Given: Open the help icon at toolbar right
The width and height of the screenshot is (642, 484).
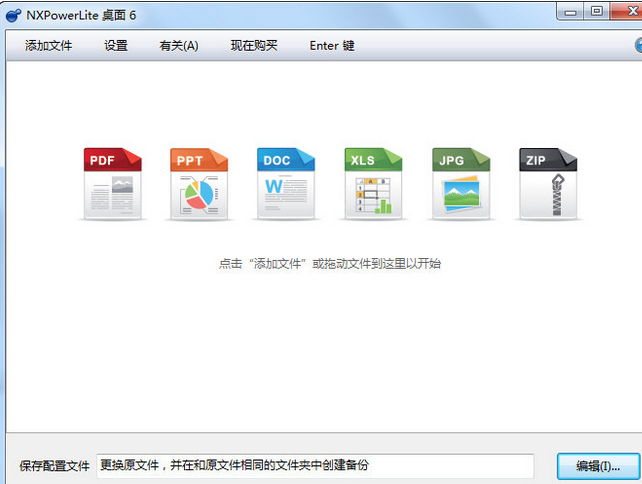Looking at the screenshot, I should click(x=638, y=45).
